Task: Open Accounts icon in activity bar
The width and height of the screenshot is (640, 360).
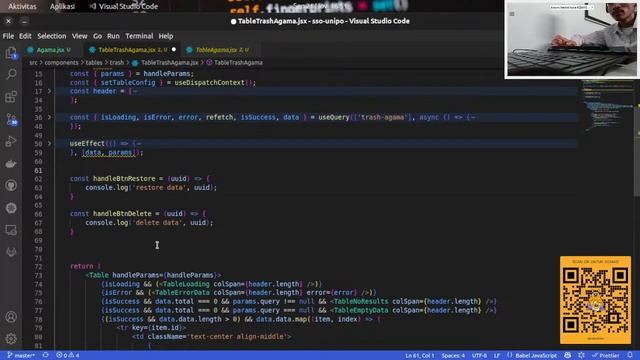Action: (11, 317)
